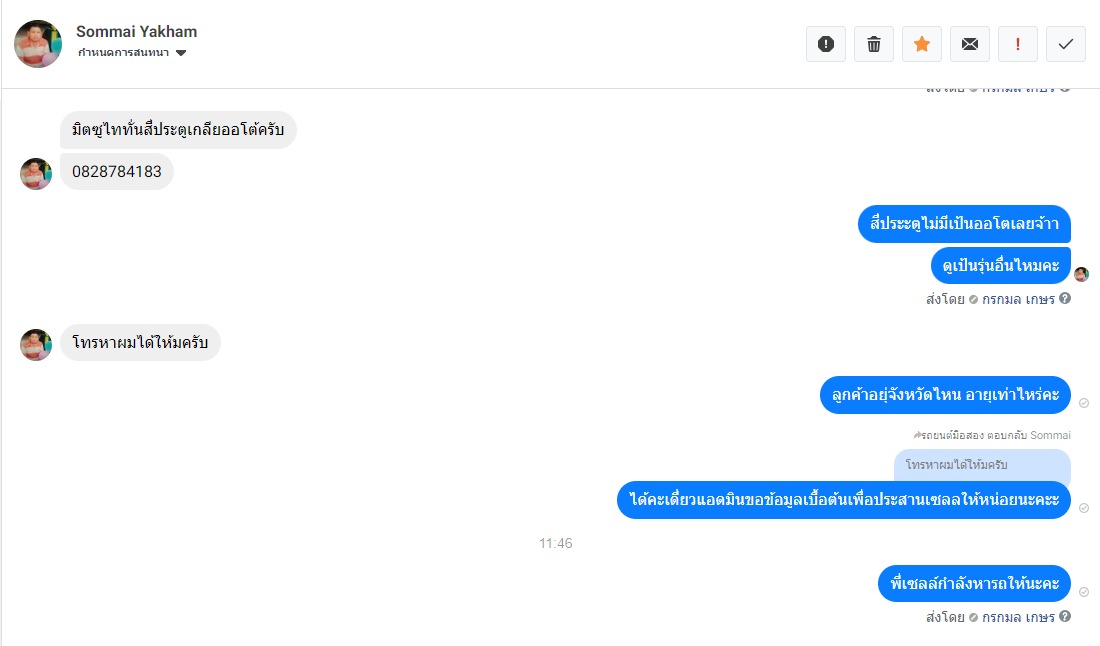Flag conversation with the red exclamation icon
Viewport: 1100px width, 646px height.
point(1017,44)
